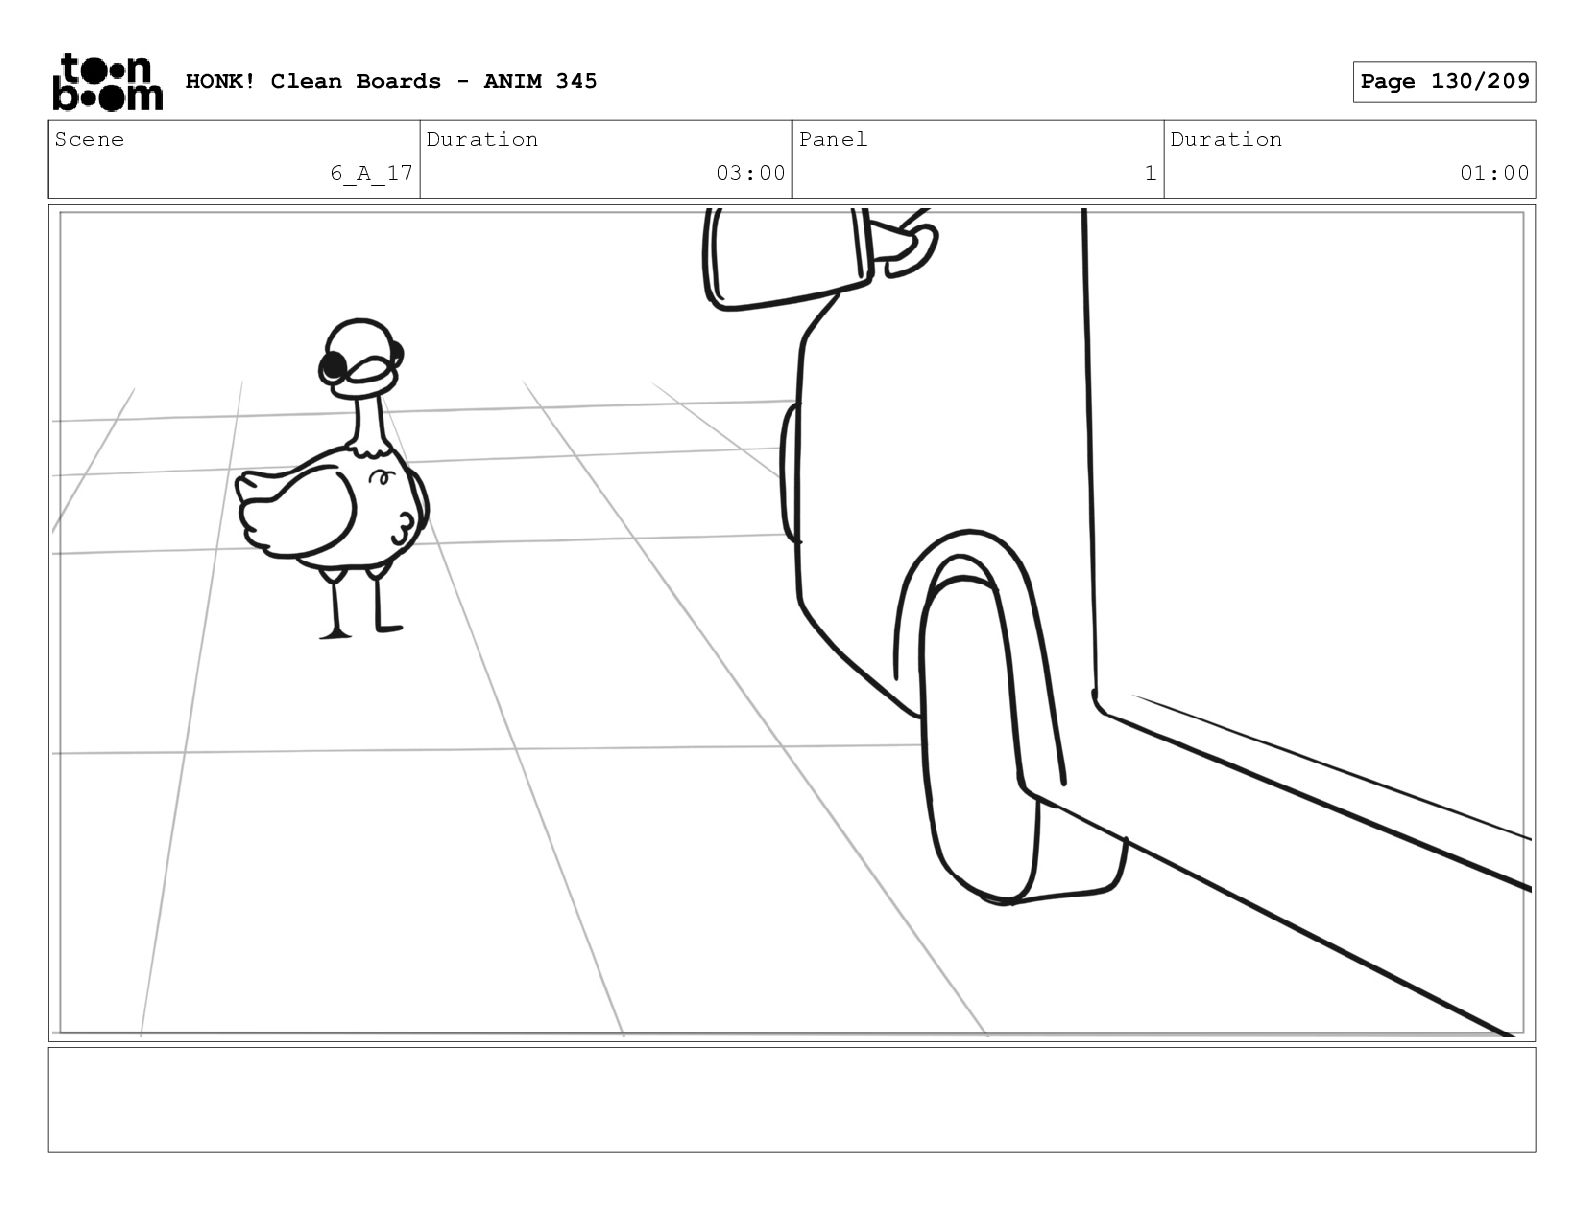
Task: Select the title text 'HONK! Clean Boards - ANIM 345'
Action: coord(391,81)
